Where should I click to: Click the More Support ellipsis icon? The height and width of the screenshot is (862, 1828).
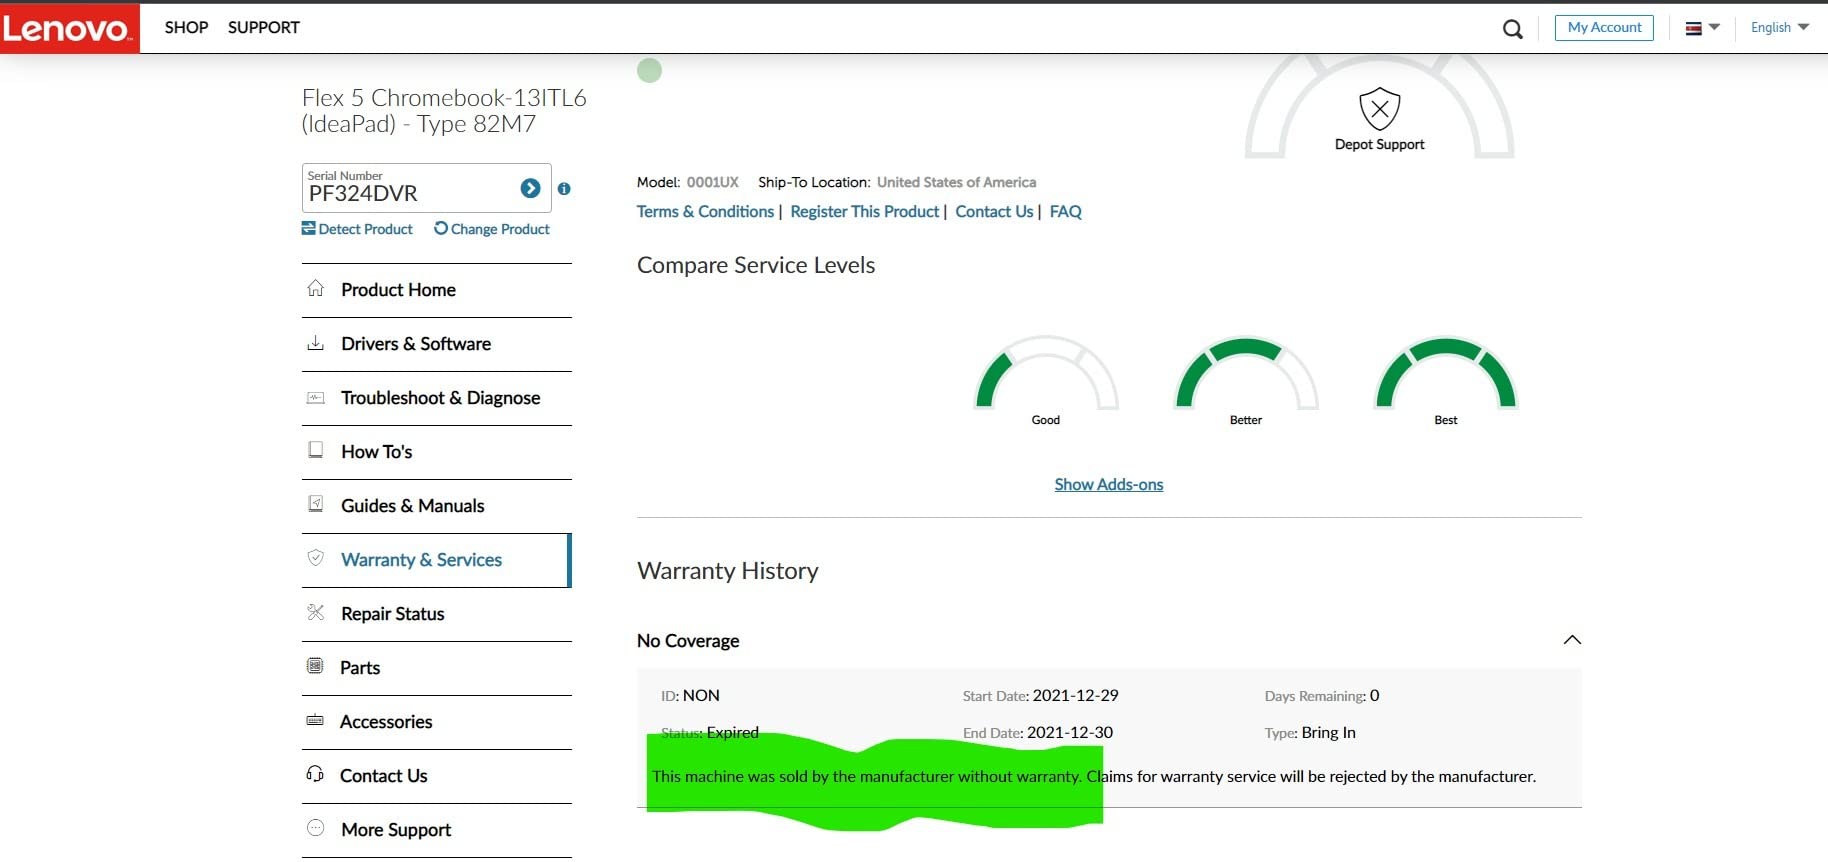[x=315, y=828]
